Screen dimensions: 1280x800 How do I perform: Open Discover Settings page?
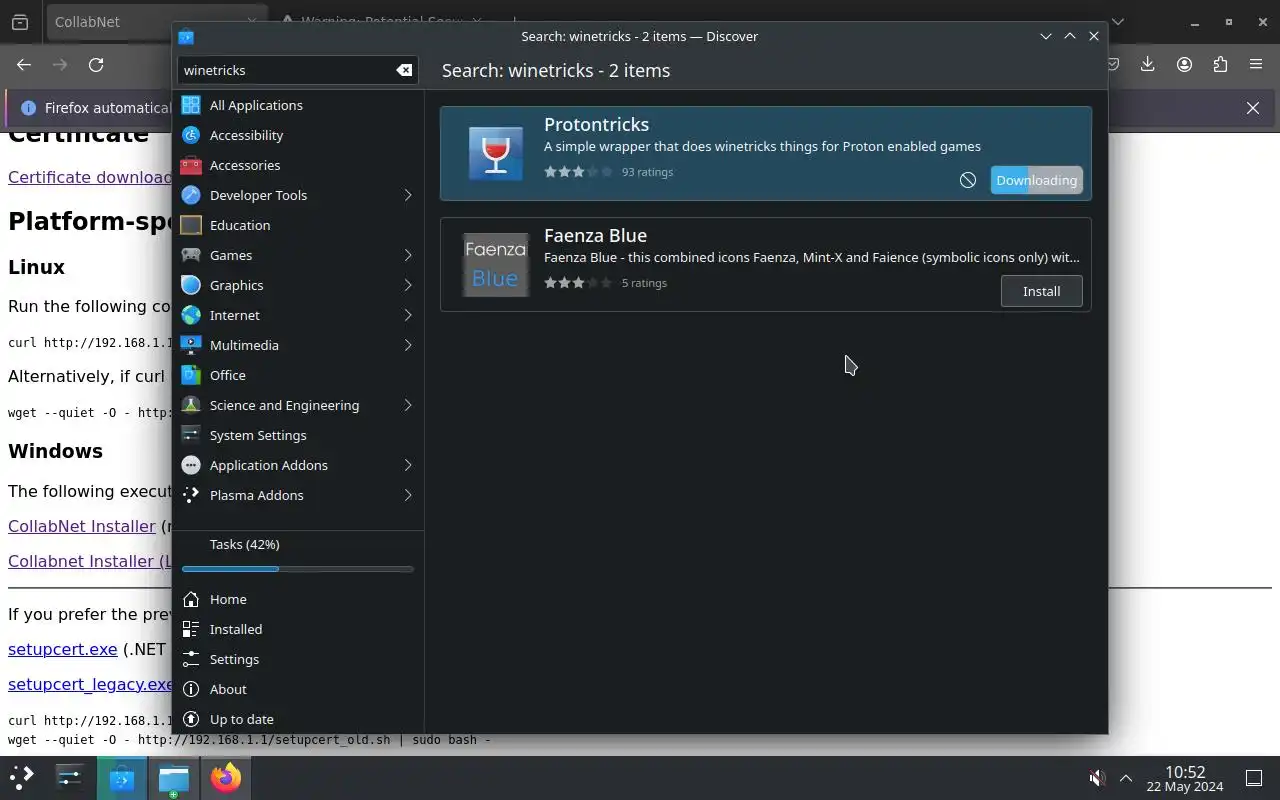coord(298,659)
